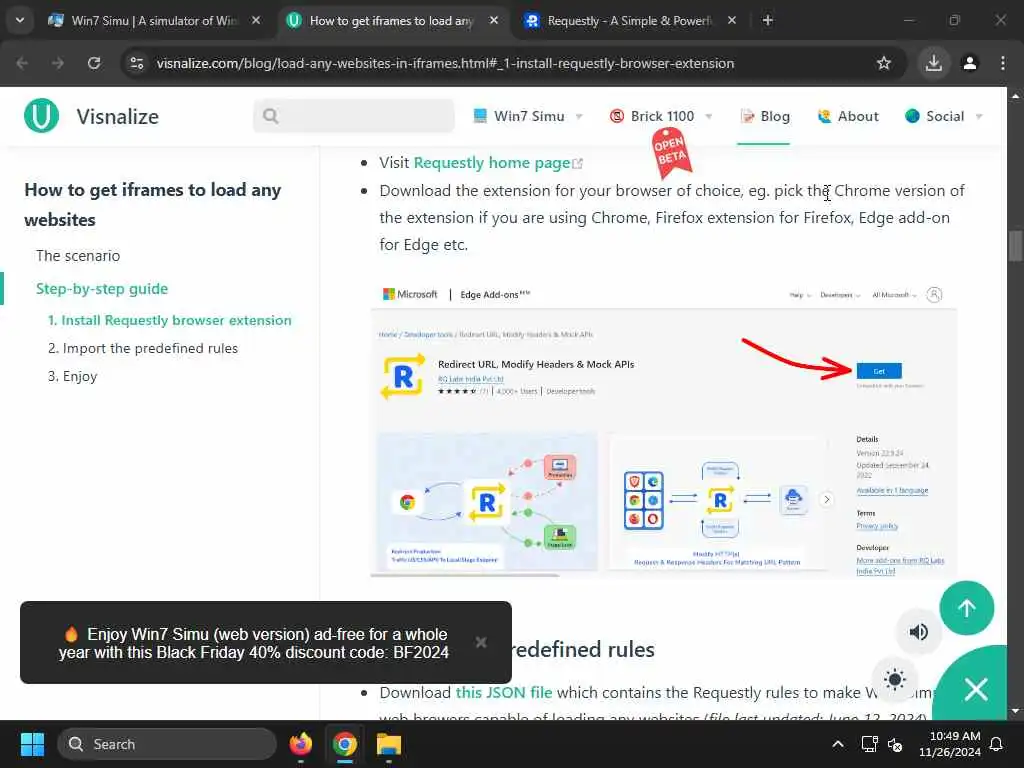The image size is (1024, 768).
Task: Open the Blog menu item
Action: [x=765, y=116]
